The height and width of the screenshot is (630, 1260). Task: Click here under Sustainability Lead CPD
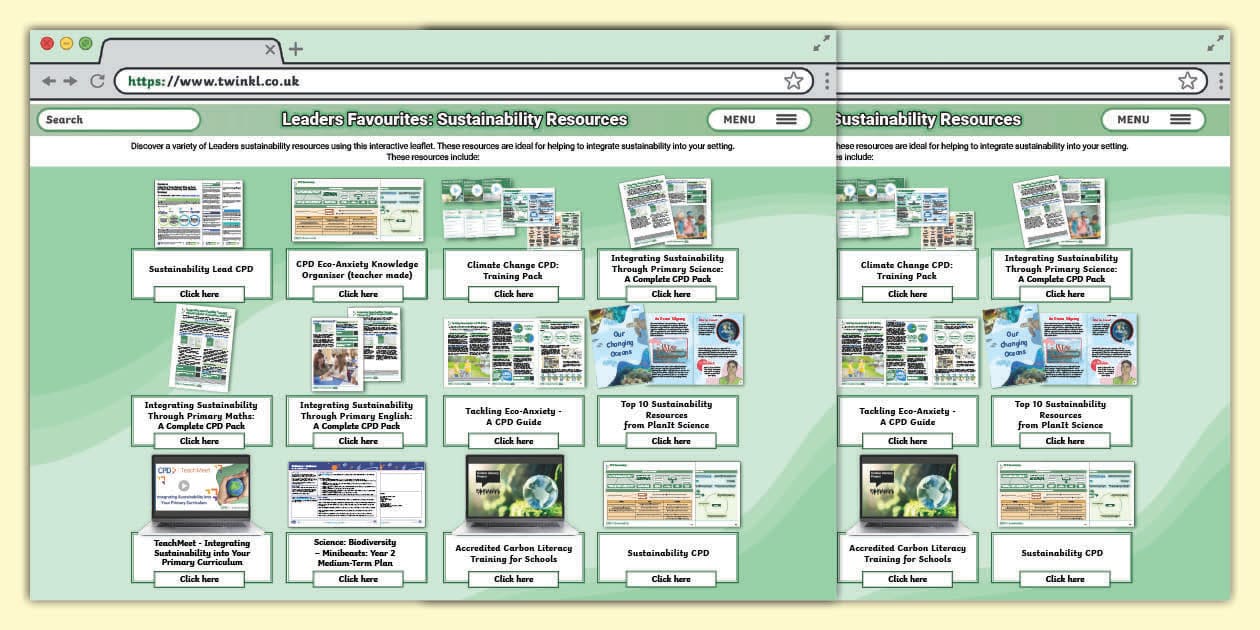point(199,294)
